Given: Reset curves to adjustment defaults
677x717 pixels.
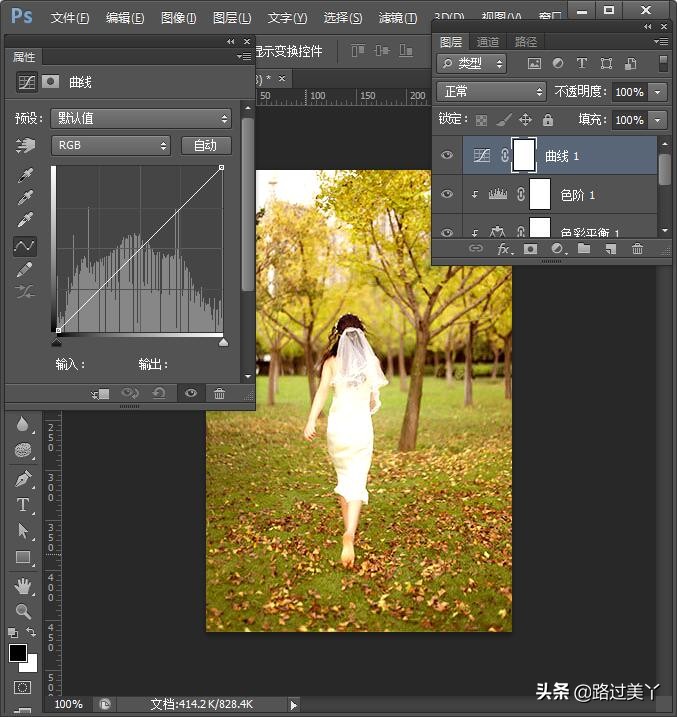Looking at the screenshot, I should [159, 393].
